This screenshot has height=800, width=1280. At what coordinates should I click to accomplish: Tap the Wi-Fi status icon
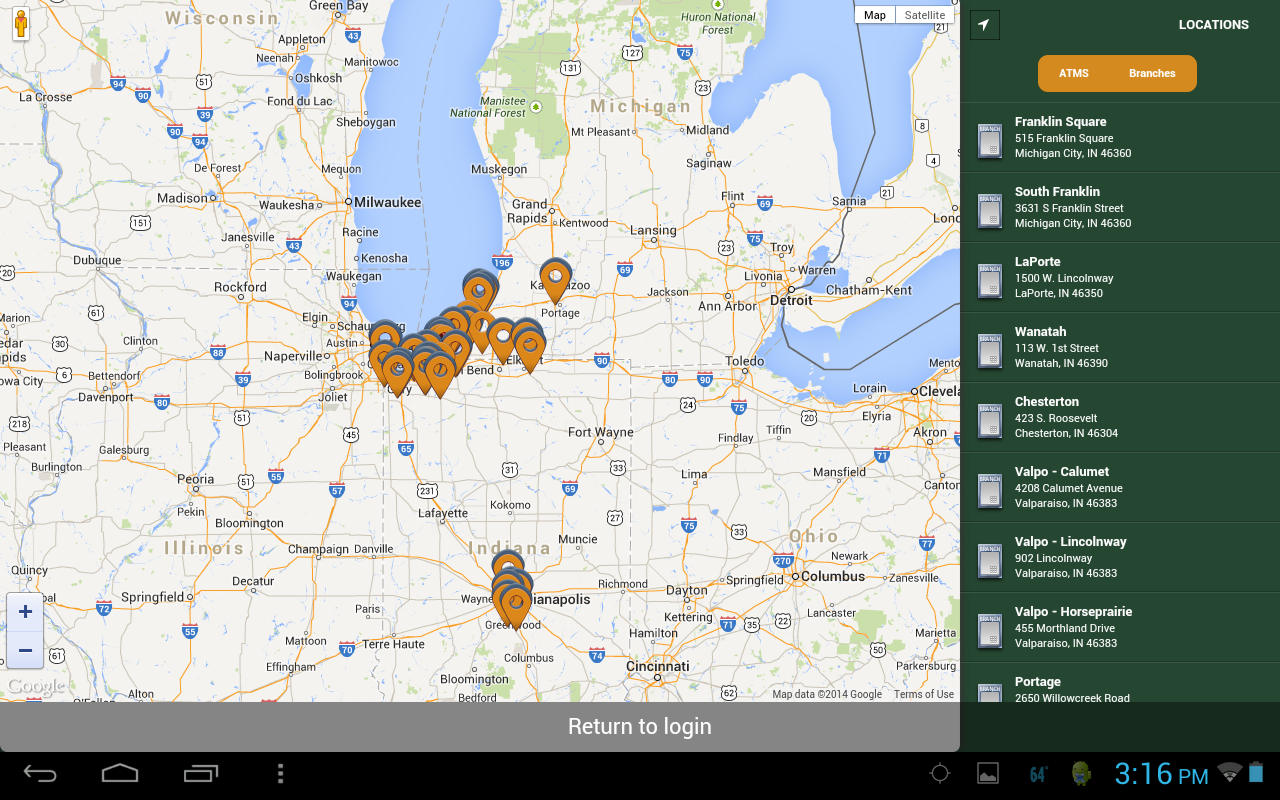[1230, 772]
